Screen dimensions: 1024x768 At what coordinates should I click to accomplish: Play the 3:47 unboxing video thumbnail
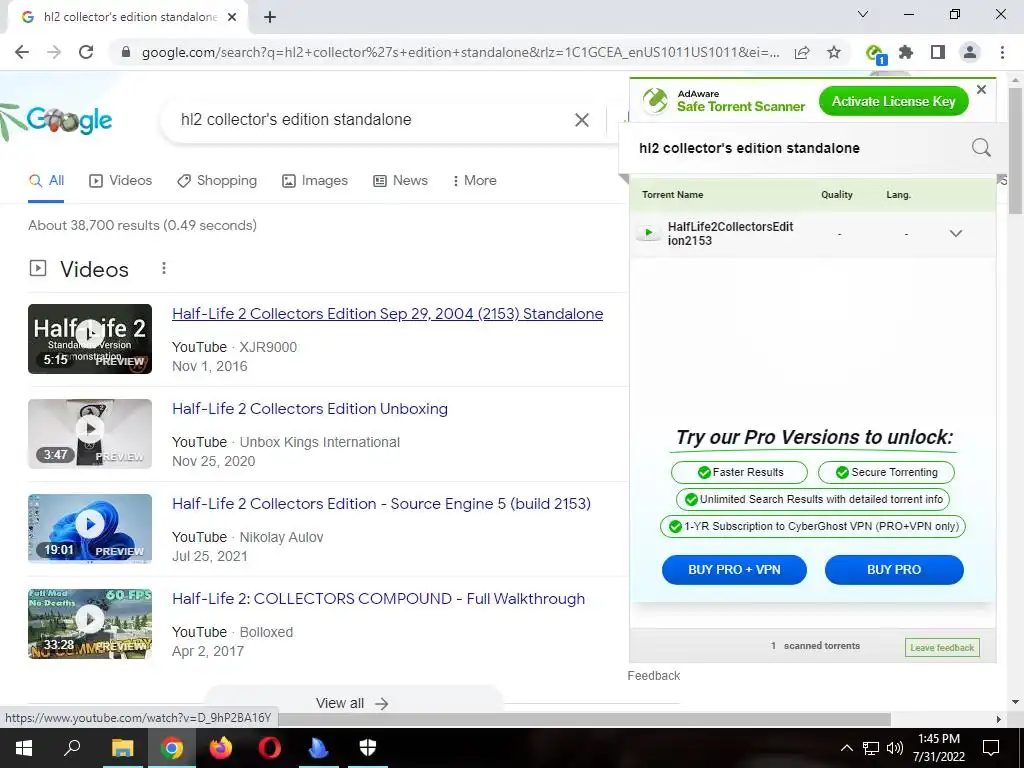tap(90, 434)
